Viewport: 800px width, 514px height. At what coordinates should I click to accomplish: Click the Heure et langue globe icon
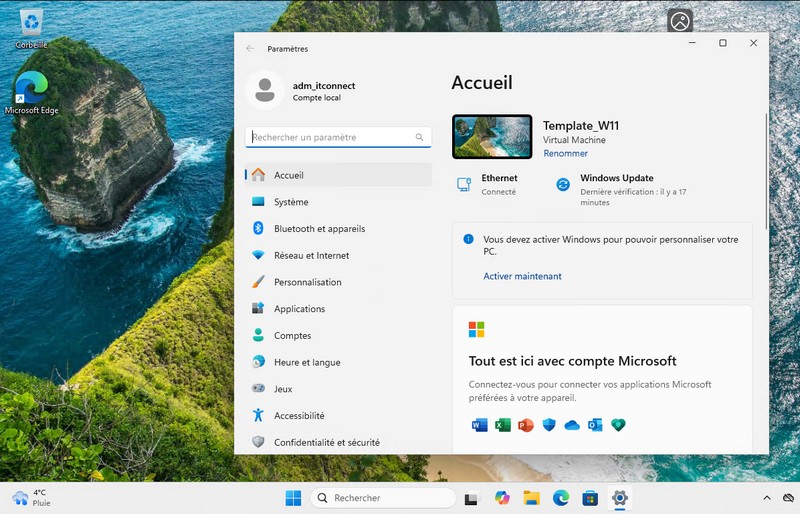tap(258, 363)
